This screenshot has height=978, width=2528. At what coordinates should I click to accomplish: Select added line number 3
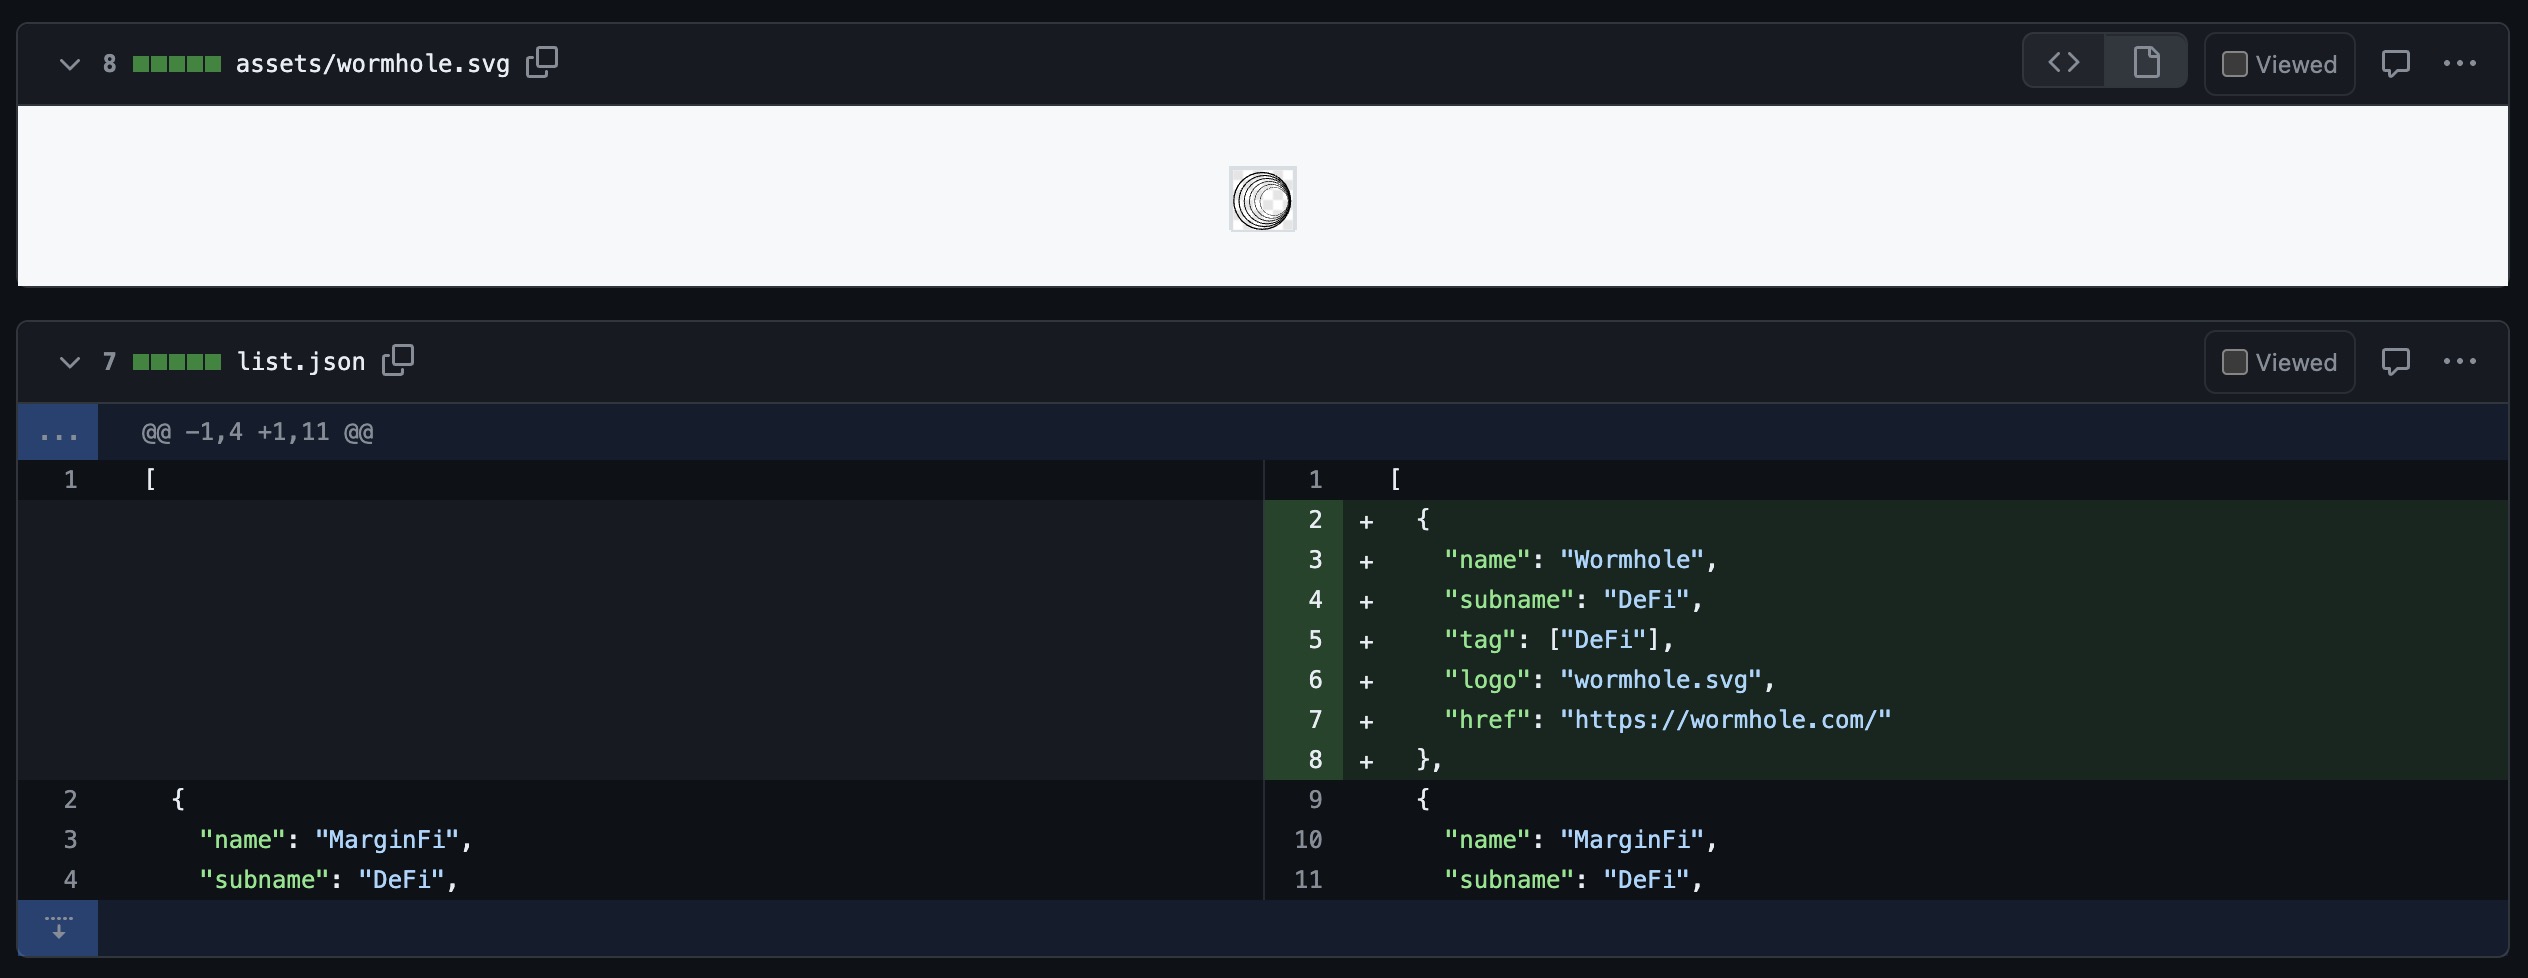pos(1304,560)
